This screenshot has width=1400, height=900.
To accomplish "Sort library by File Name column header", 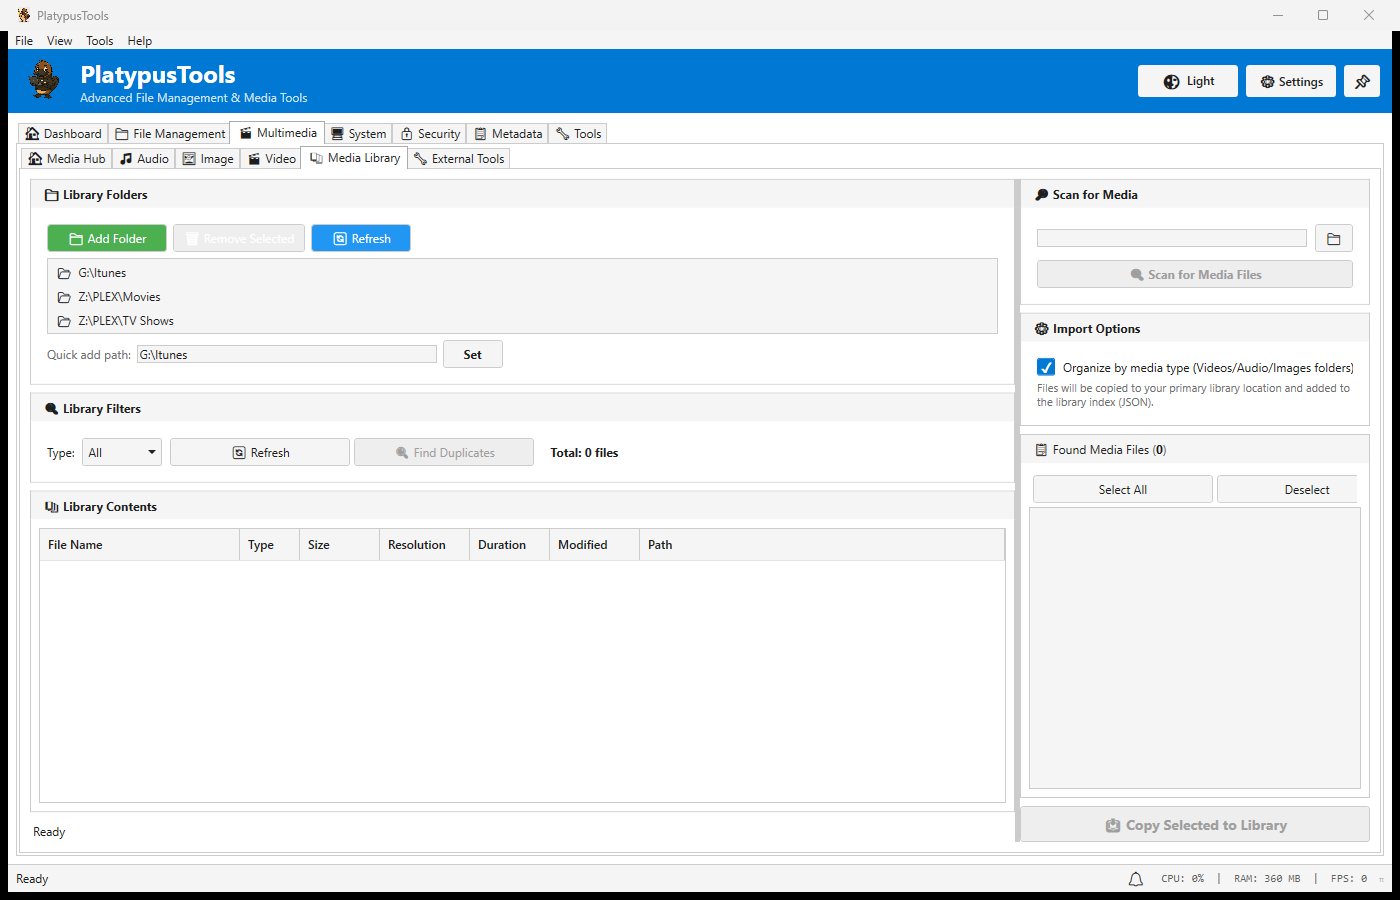I will (139, 545).
